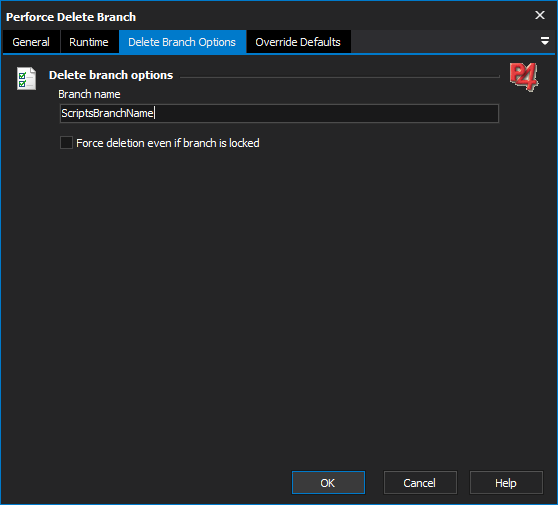Click the Perforce Delete Branch title text
Screen dimensions: 558x505
pos(71,17)
